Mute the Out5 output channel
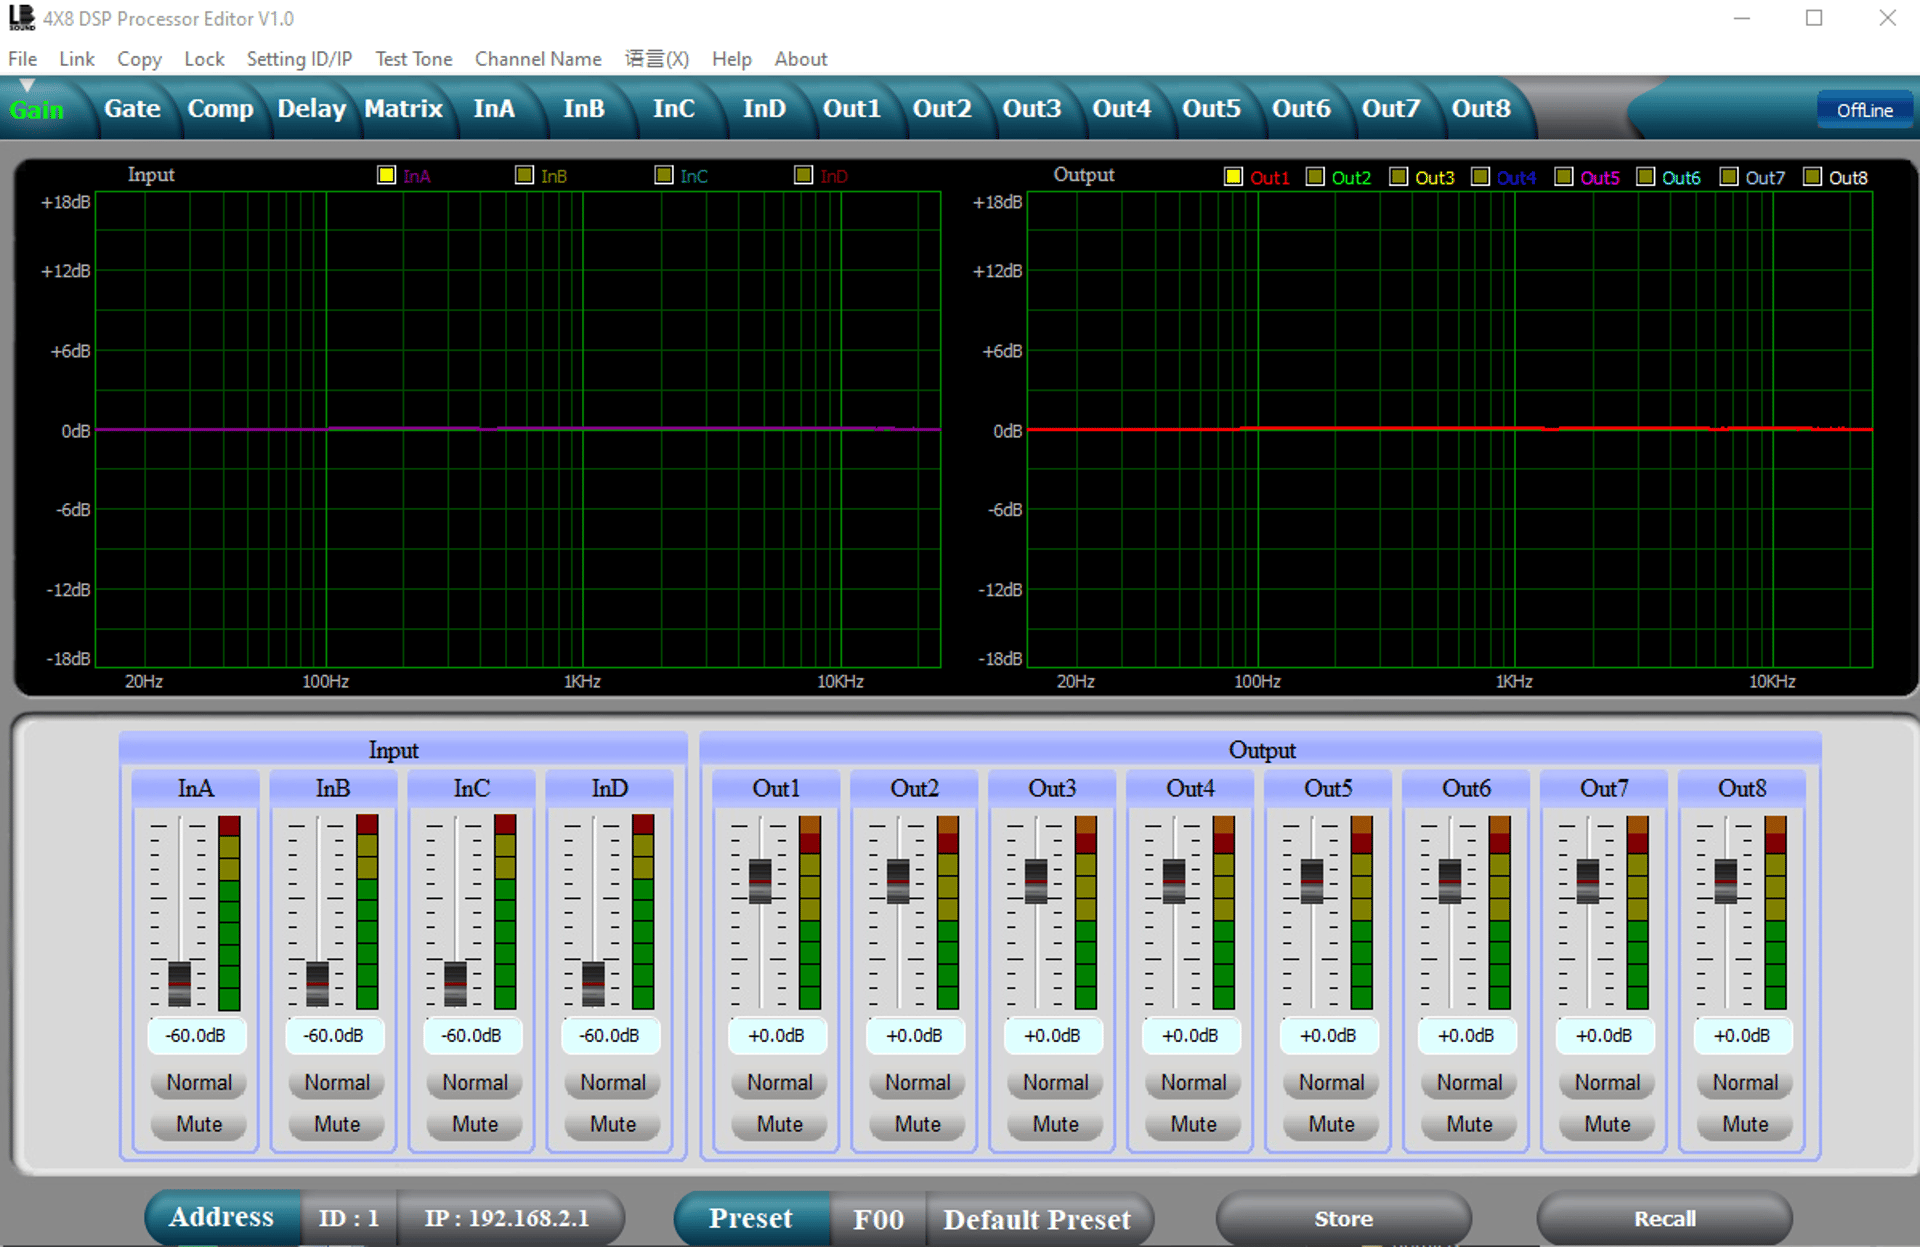 [x=1331, y=1124]
